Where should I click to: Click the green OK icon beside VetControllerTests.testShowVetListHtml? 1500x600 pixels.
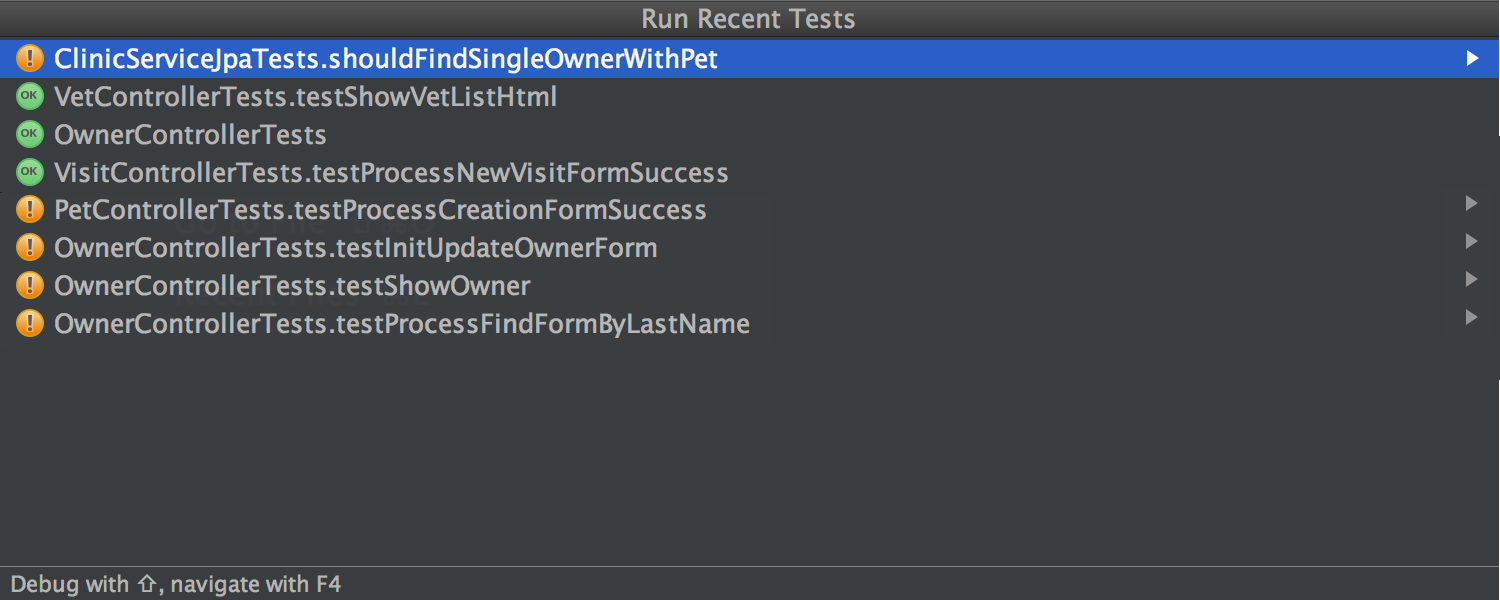(x=30, y=97)
